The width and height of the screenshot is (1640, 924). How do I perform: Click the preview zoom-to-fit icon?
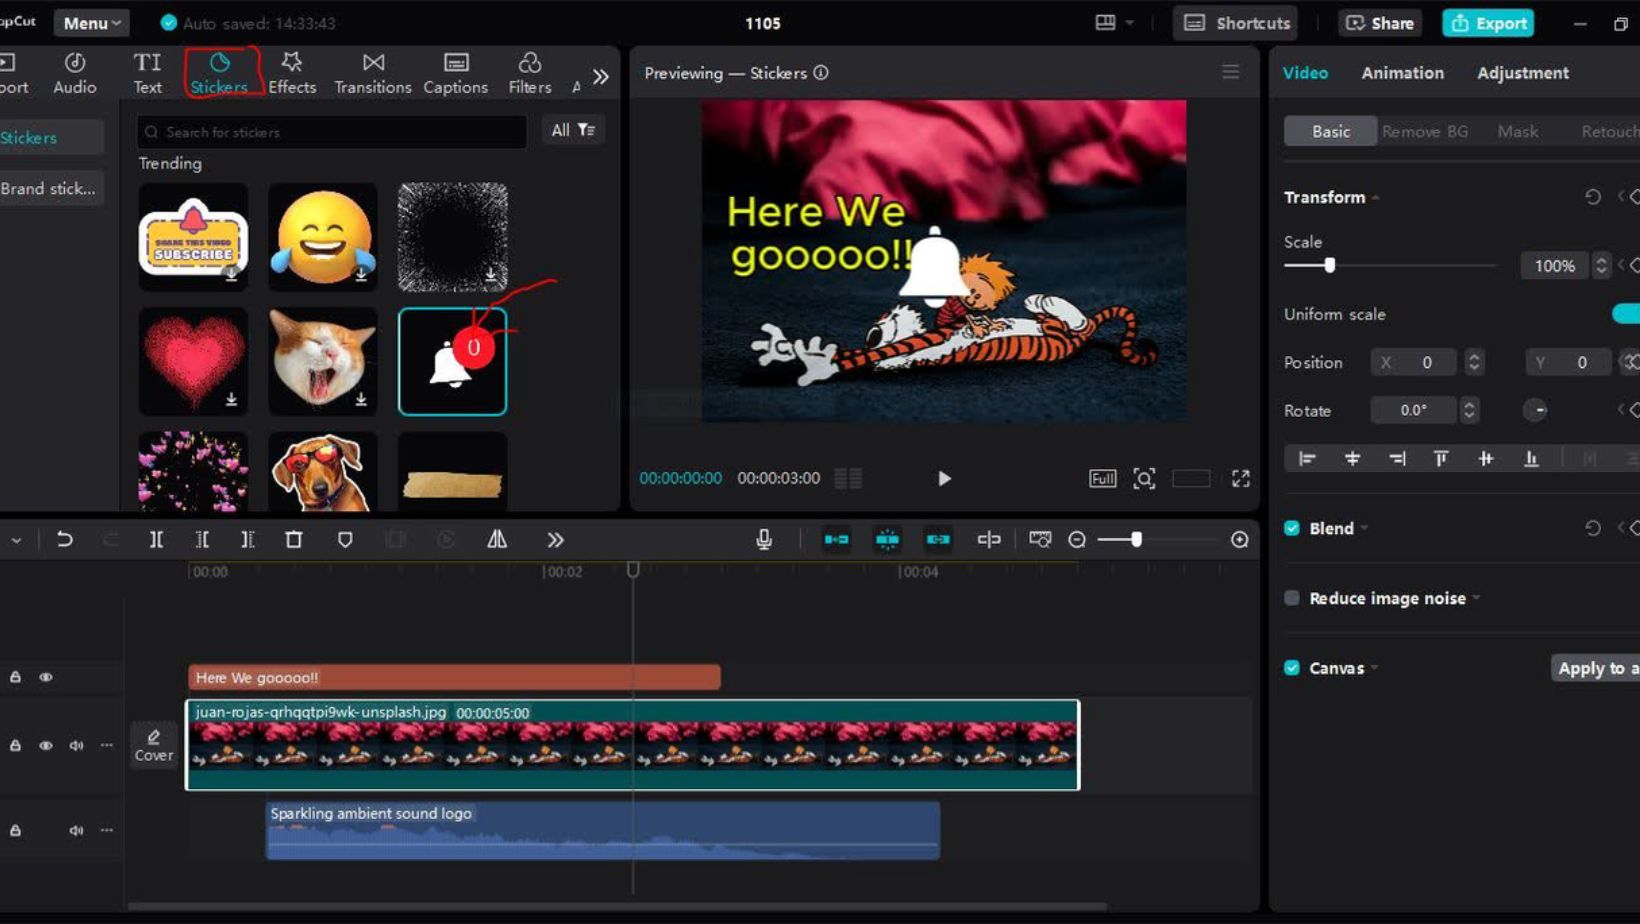[1144, 479]
